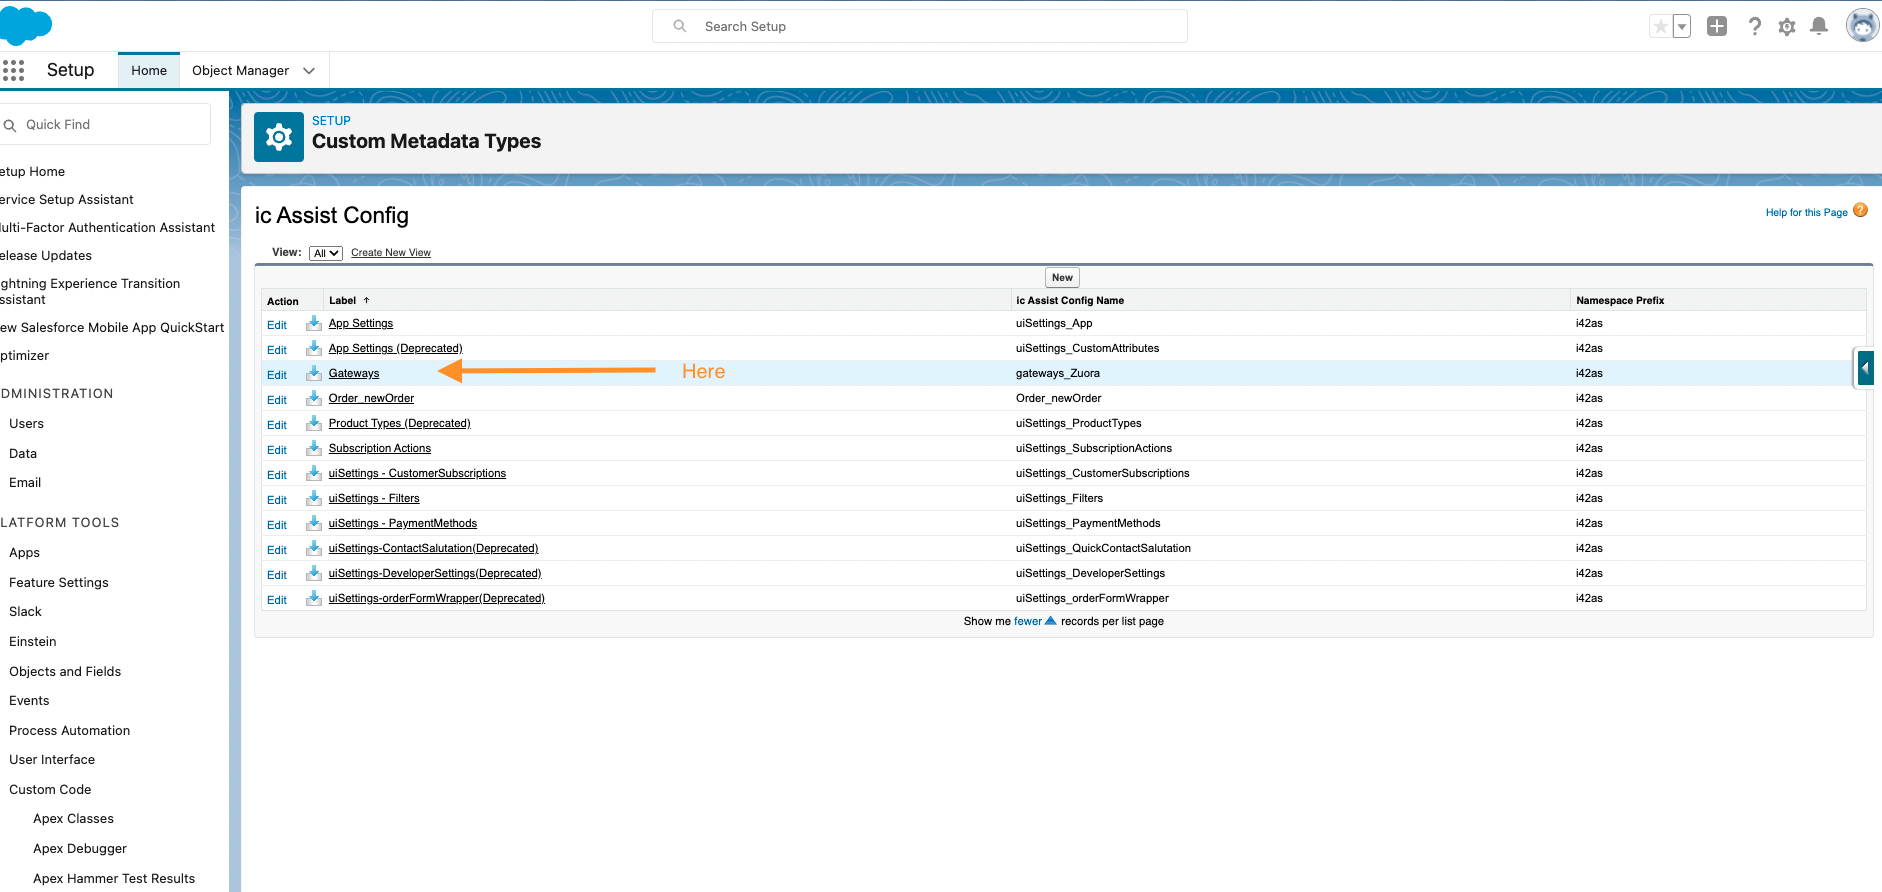Open Apex Classes in the sidebar
Image resolution: width=1882 pixels, height=892 pixels.
(x=73, y=818)
